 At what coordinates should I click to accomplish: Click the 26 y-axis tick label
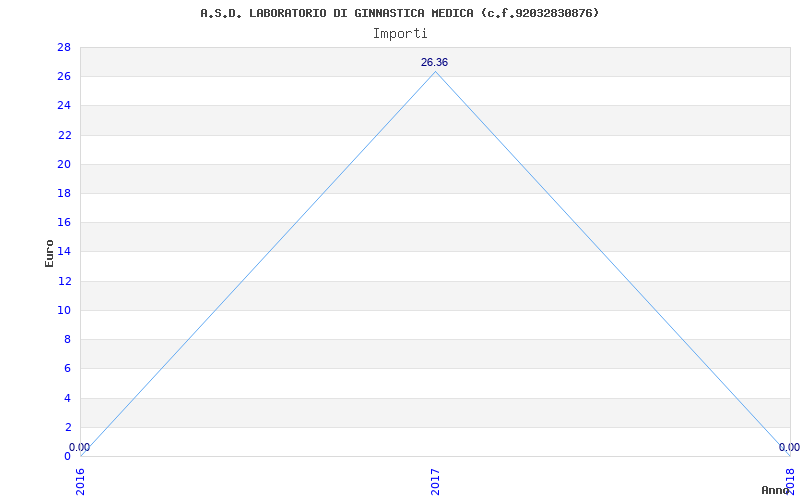point(64,77)
